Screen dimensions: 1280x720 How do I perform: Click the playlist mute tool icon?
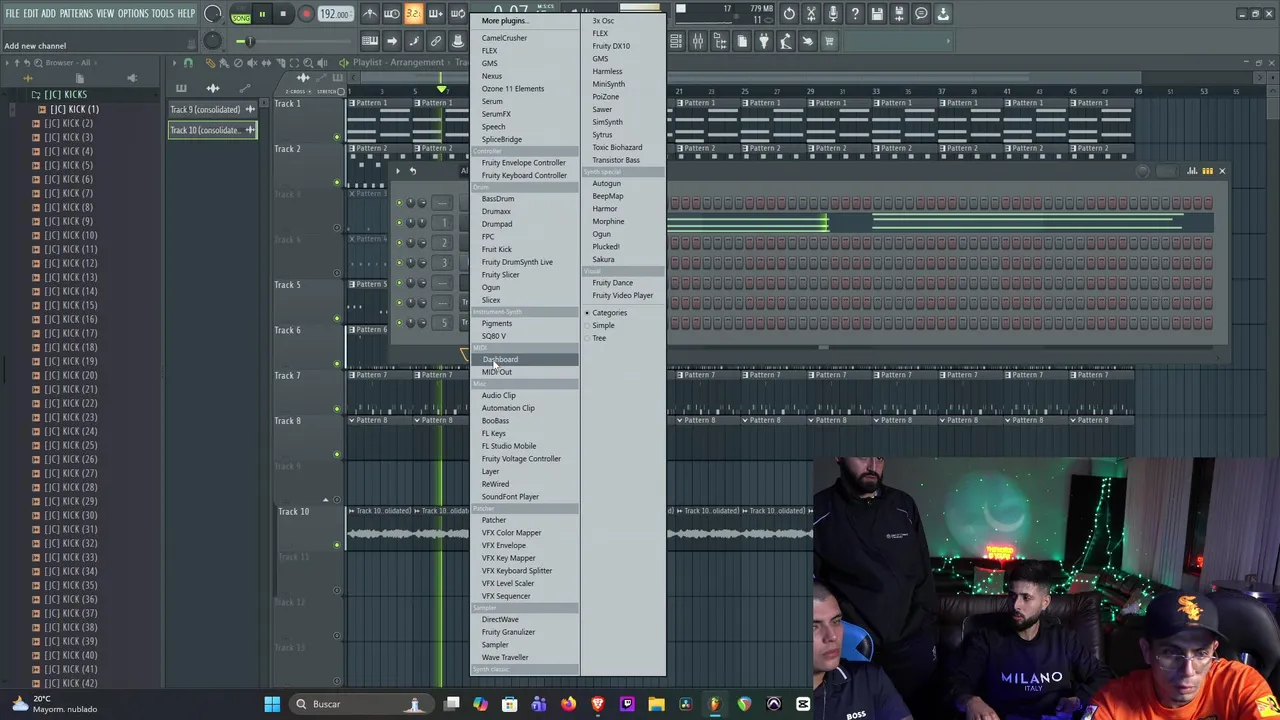click(x=251, y=63)
